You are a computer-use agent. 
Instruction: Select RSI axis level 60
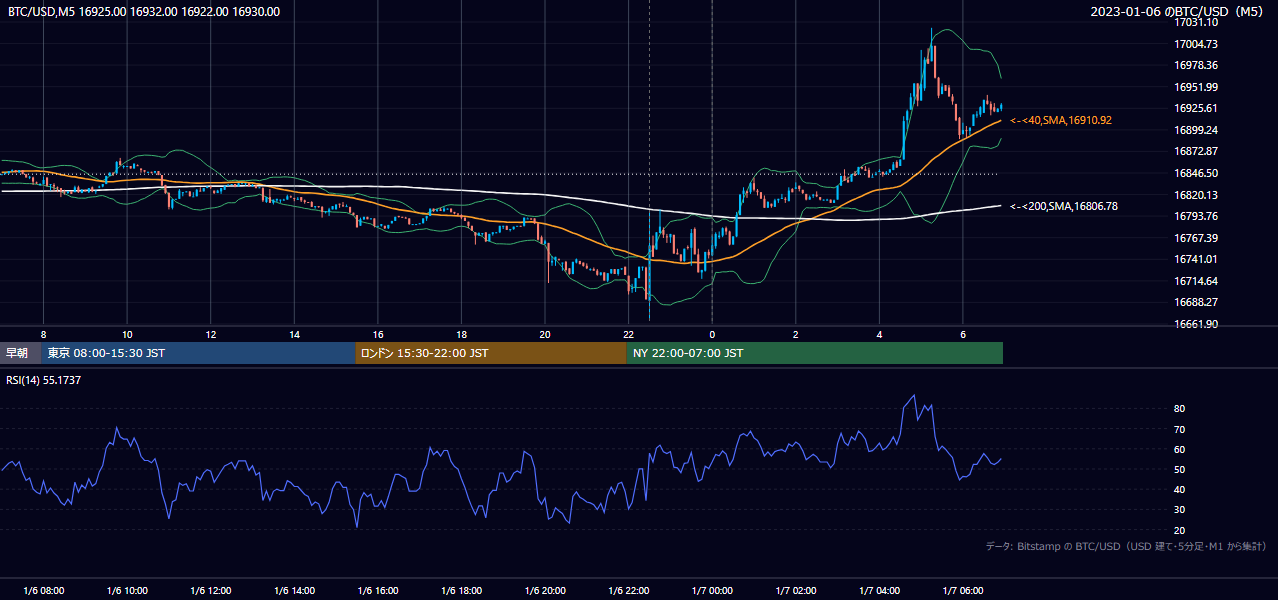[x=1180, y=449]
